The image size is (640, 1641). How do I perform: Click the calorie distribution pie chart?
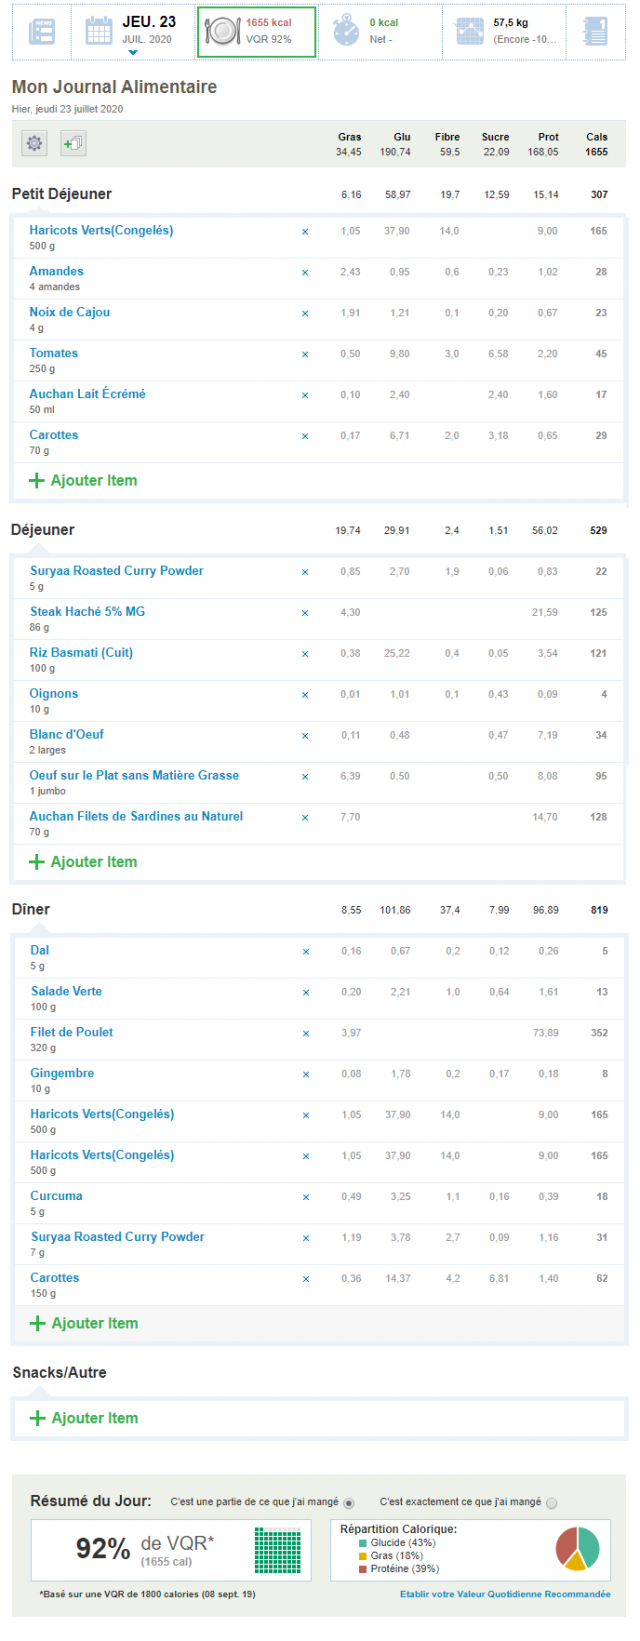pos(577,1549)
